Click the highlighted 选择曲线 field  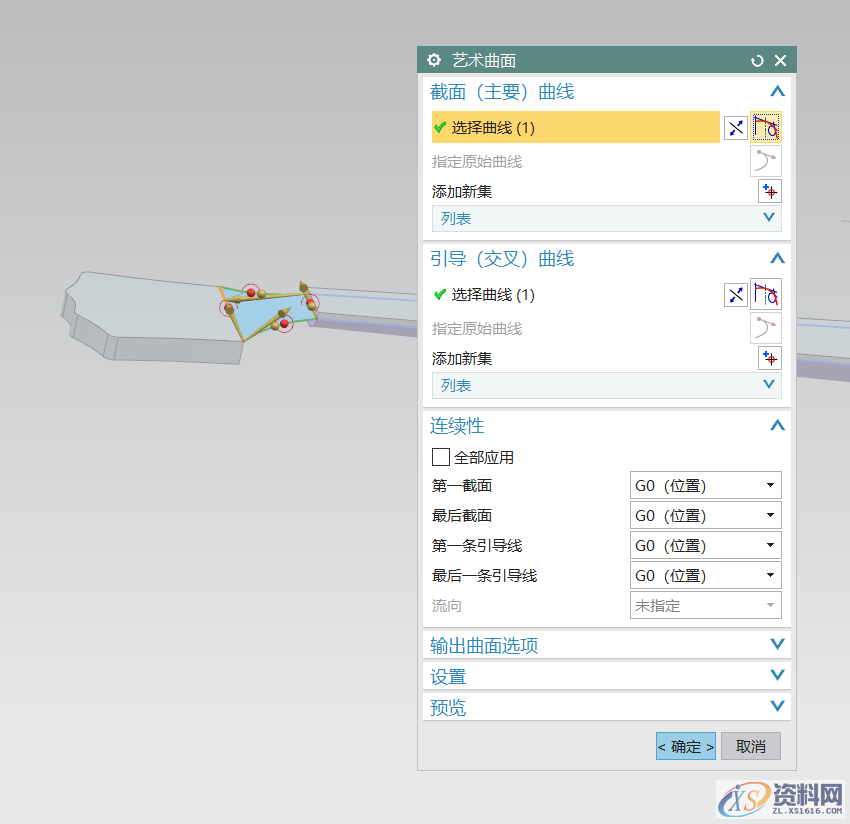[575, 127]
